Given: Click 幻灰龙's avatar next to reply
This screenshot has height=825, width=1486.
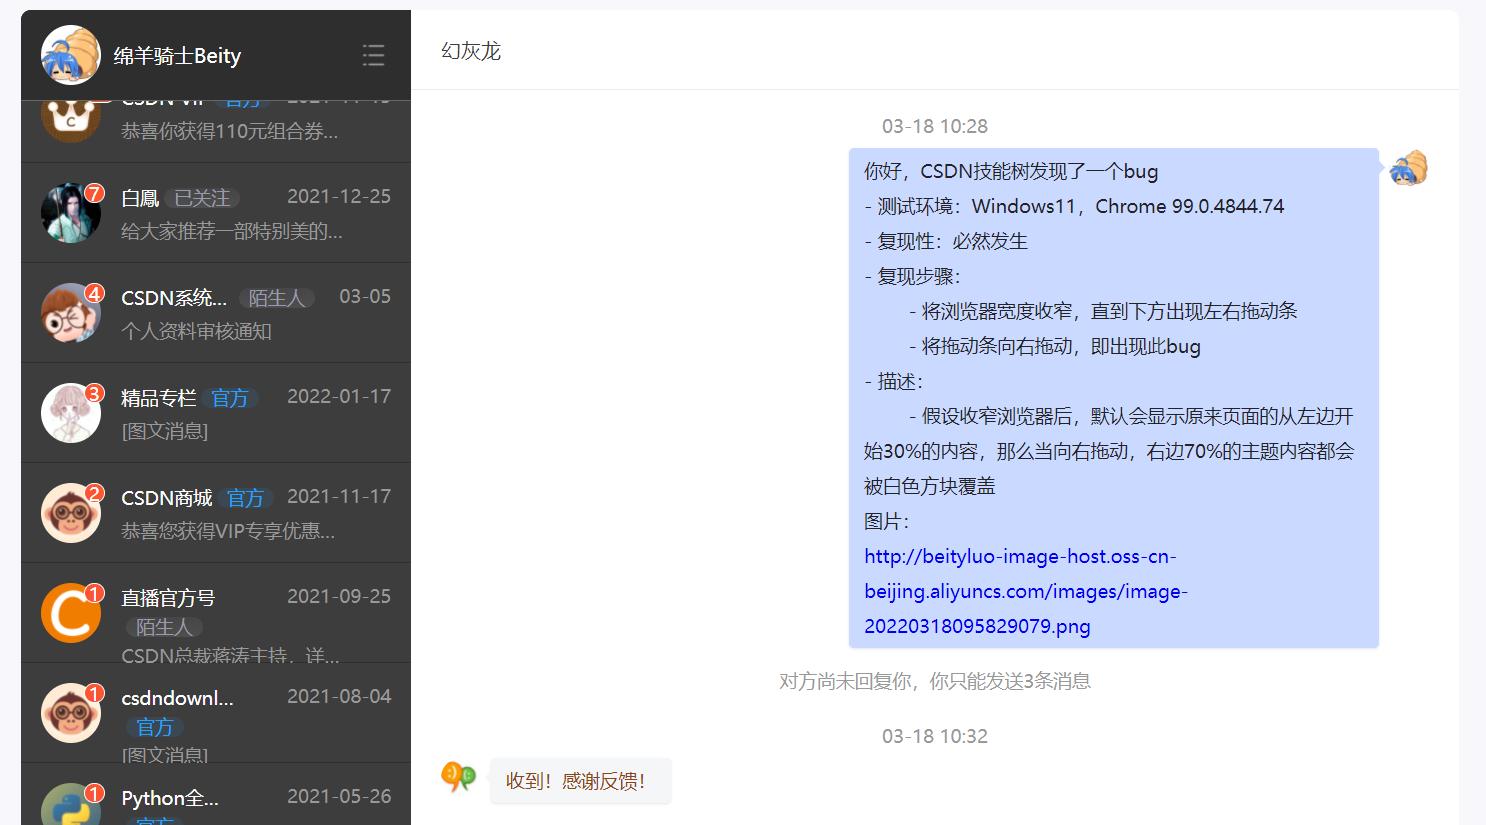Looking at the screenshot, I should click(459, 776).
